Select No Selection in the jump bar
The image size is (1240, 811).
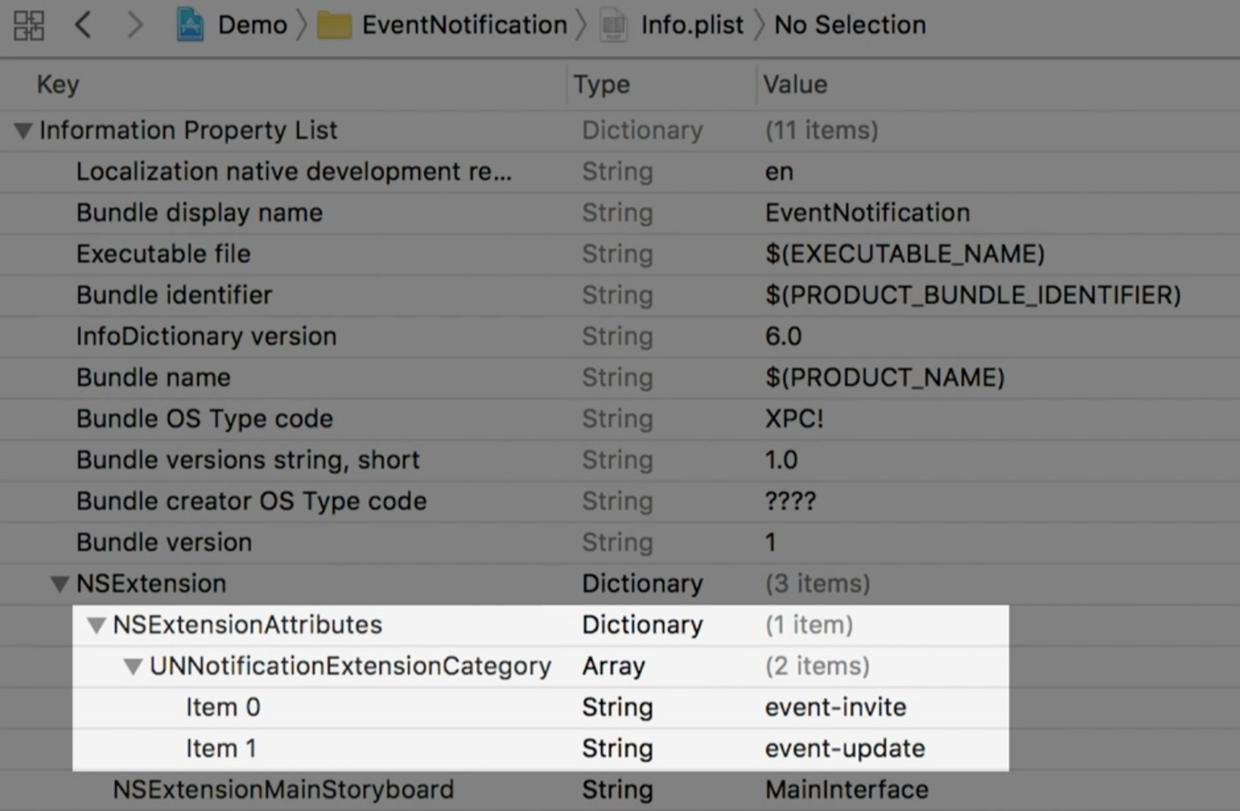coord(850,25)
